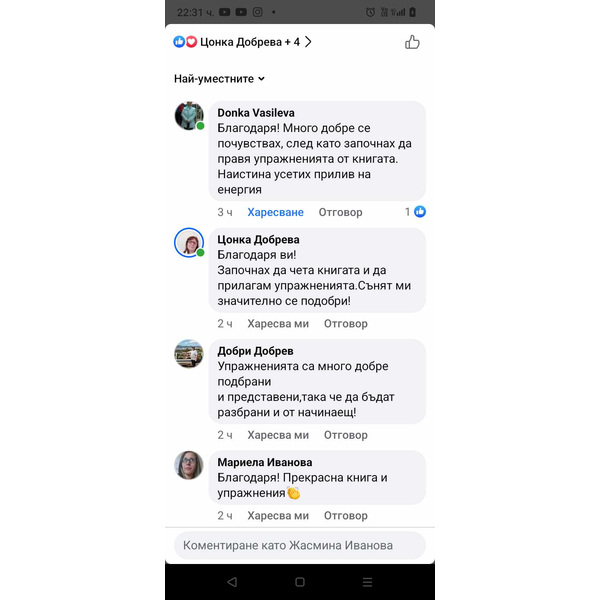Image resolution: width=600 pixels, height=600 pixels.
Task: Tap the Instagram status bar icon
Action: [x=258, y=12]
